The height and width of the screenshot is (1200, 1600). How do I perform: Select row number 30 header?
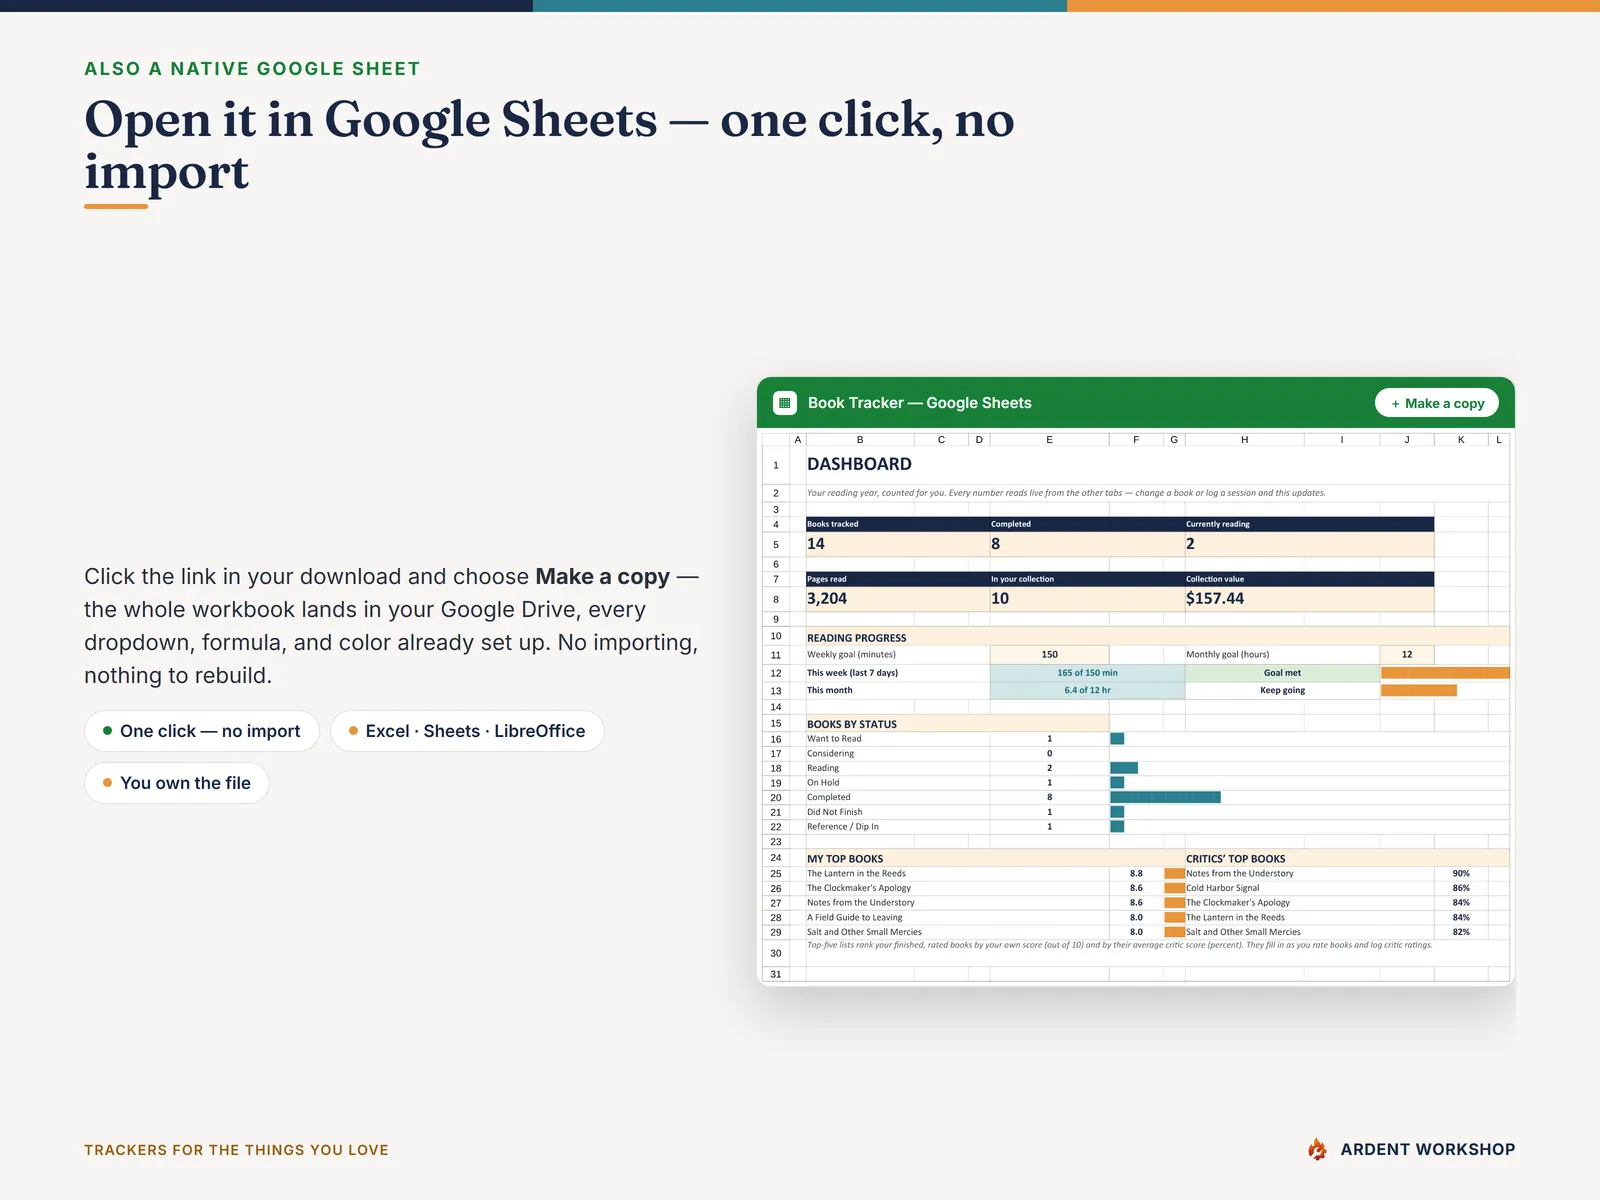[x=775, y=953]
